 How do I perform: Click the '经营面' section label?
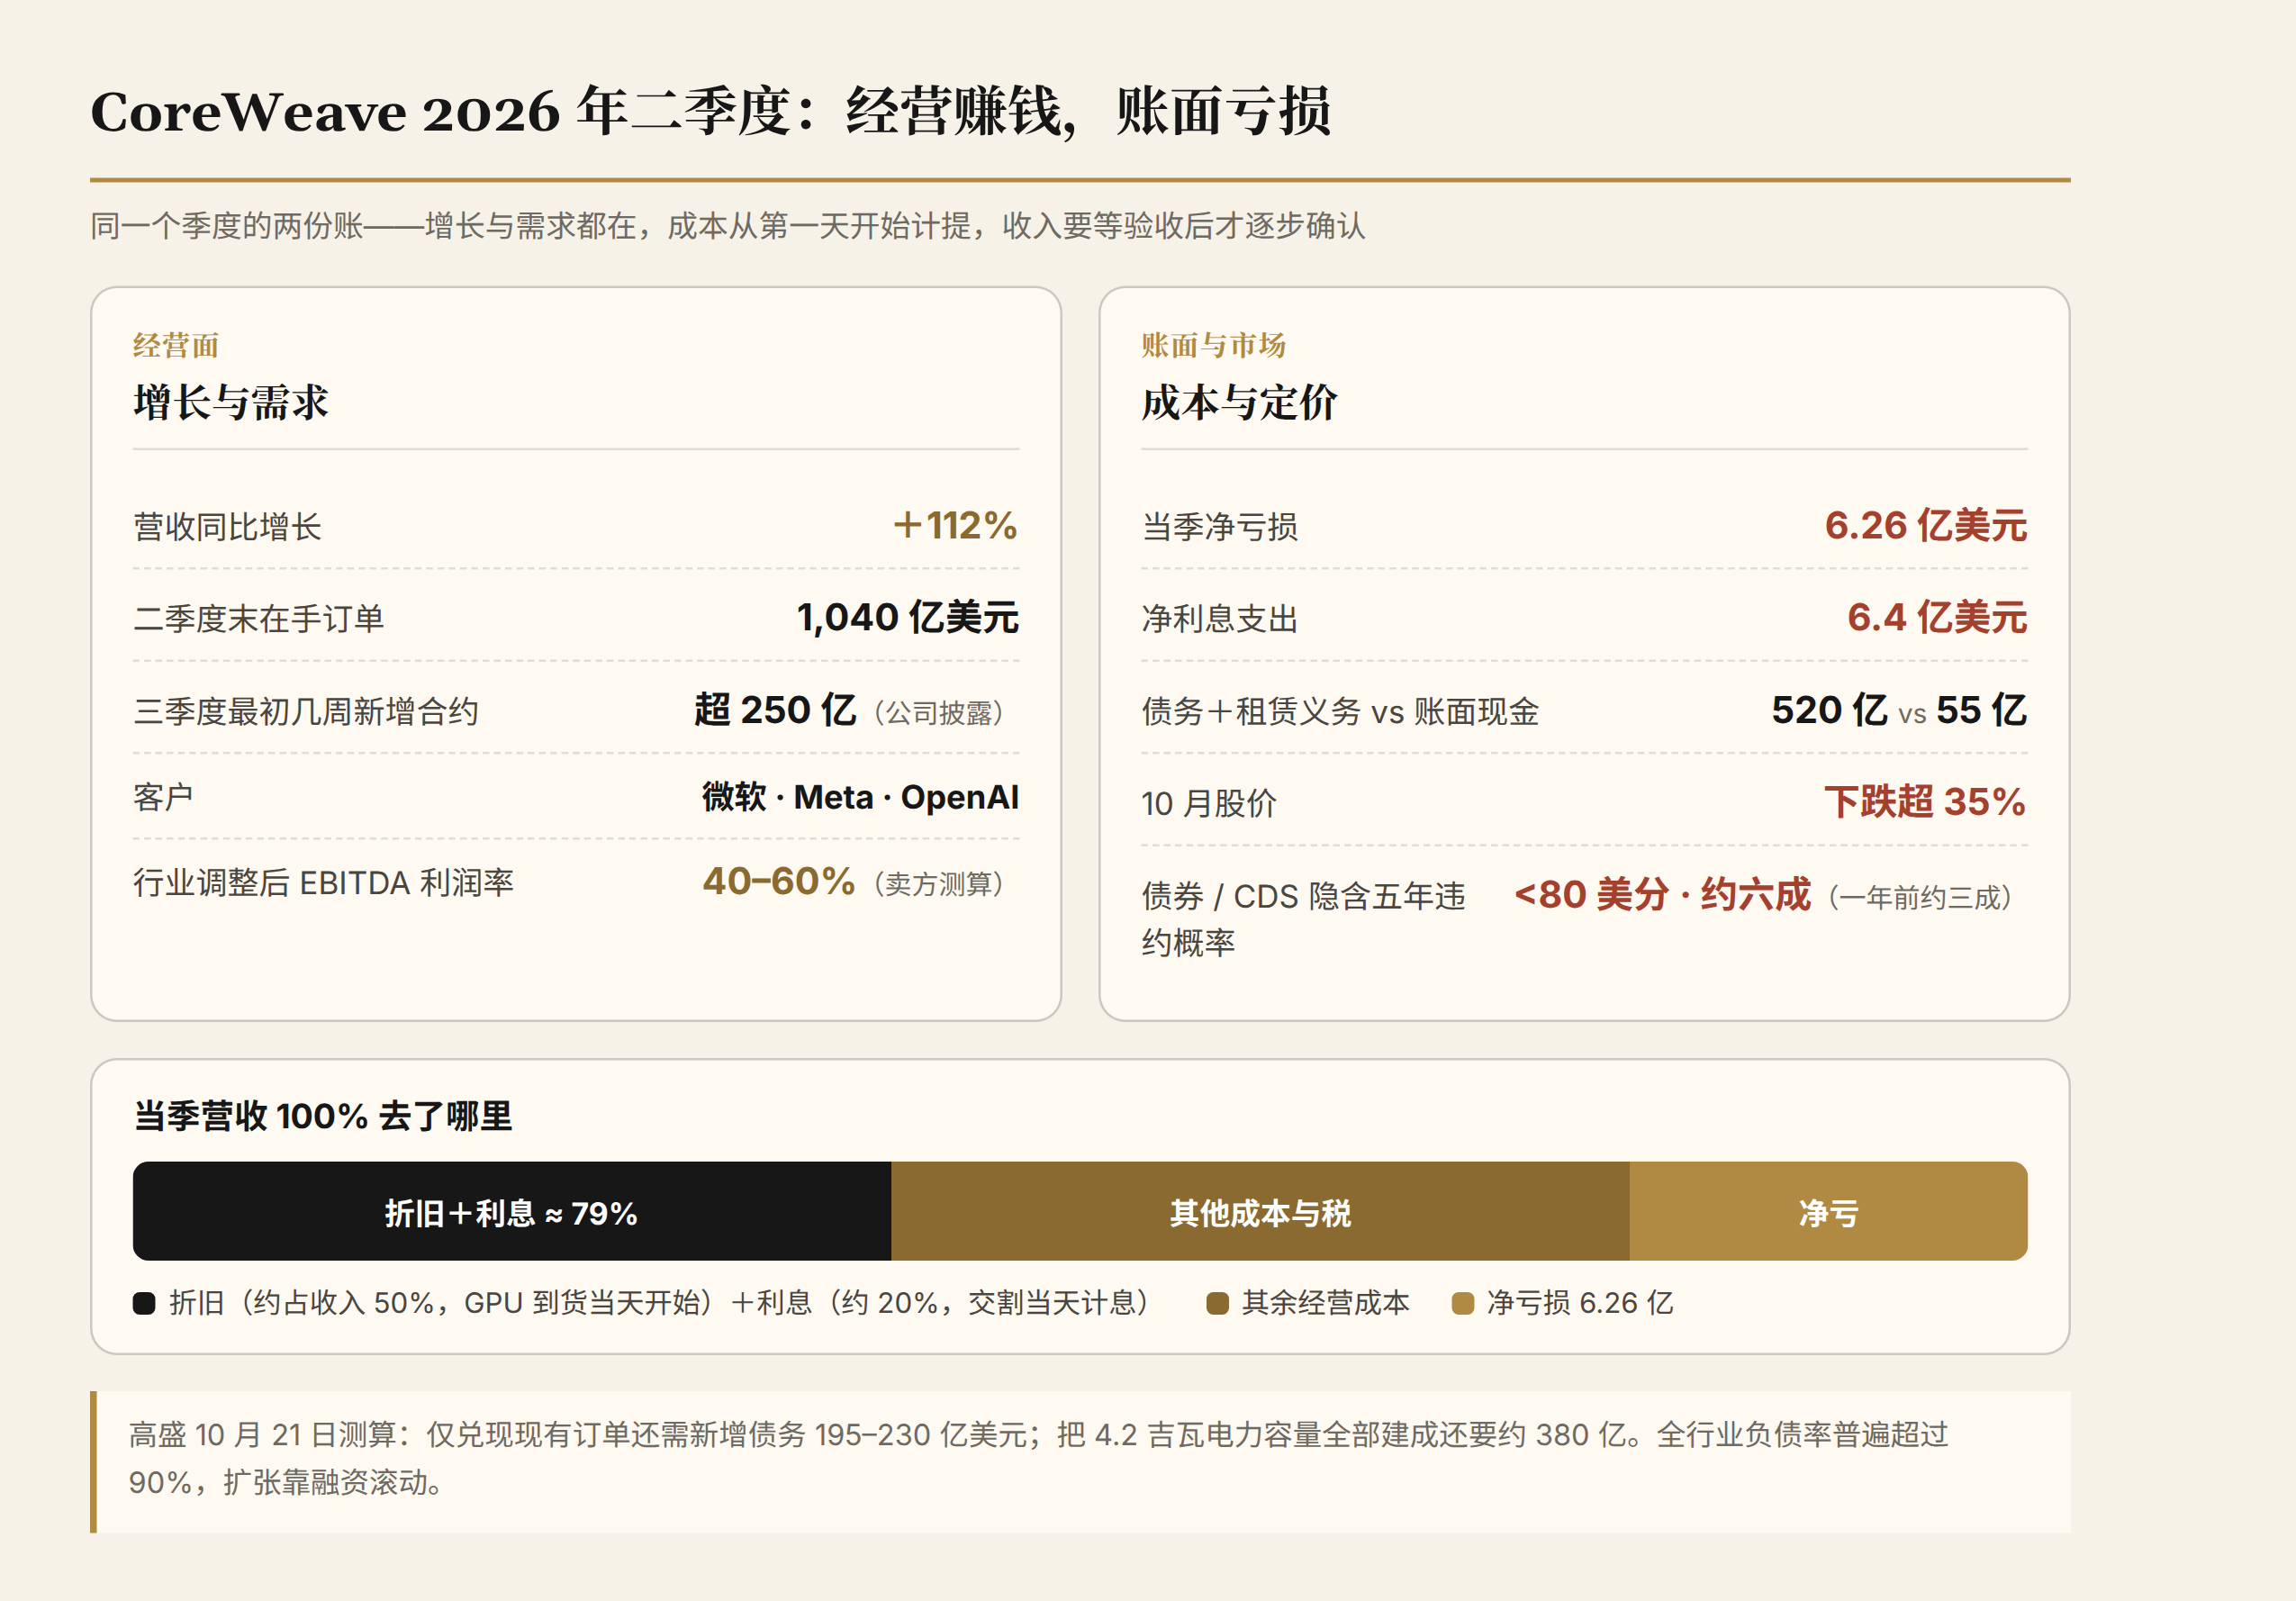[x=176, y=345]
